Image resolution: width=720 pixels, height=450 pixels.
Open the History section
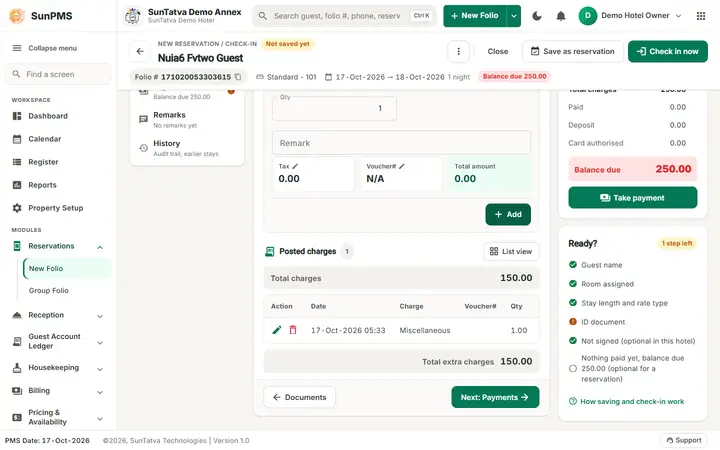[187, 148]
